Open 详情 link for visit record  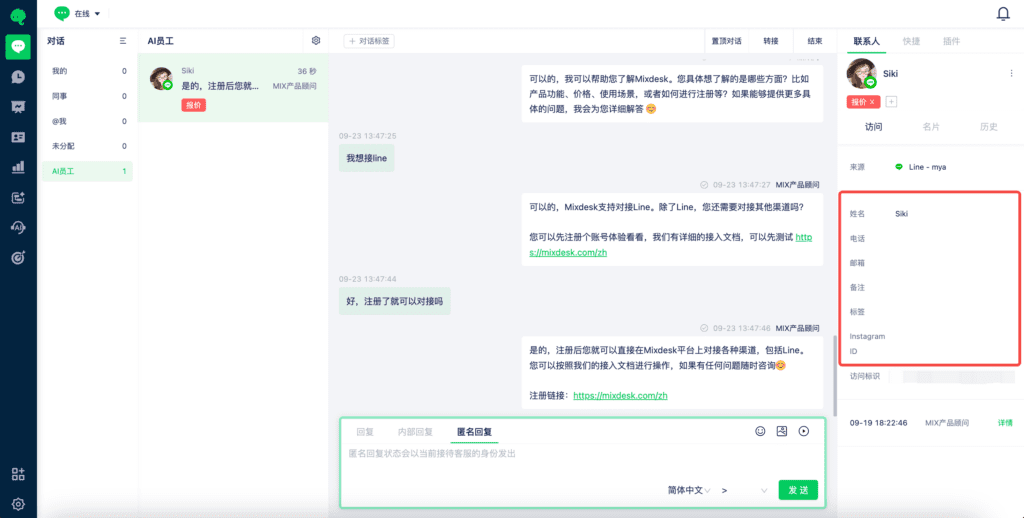[1004, 423]
